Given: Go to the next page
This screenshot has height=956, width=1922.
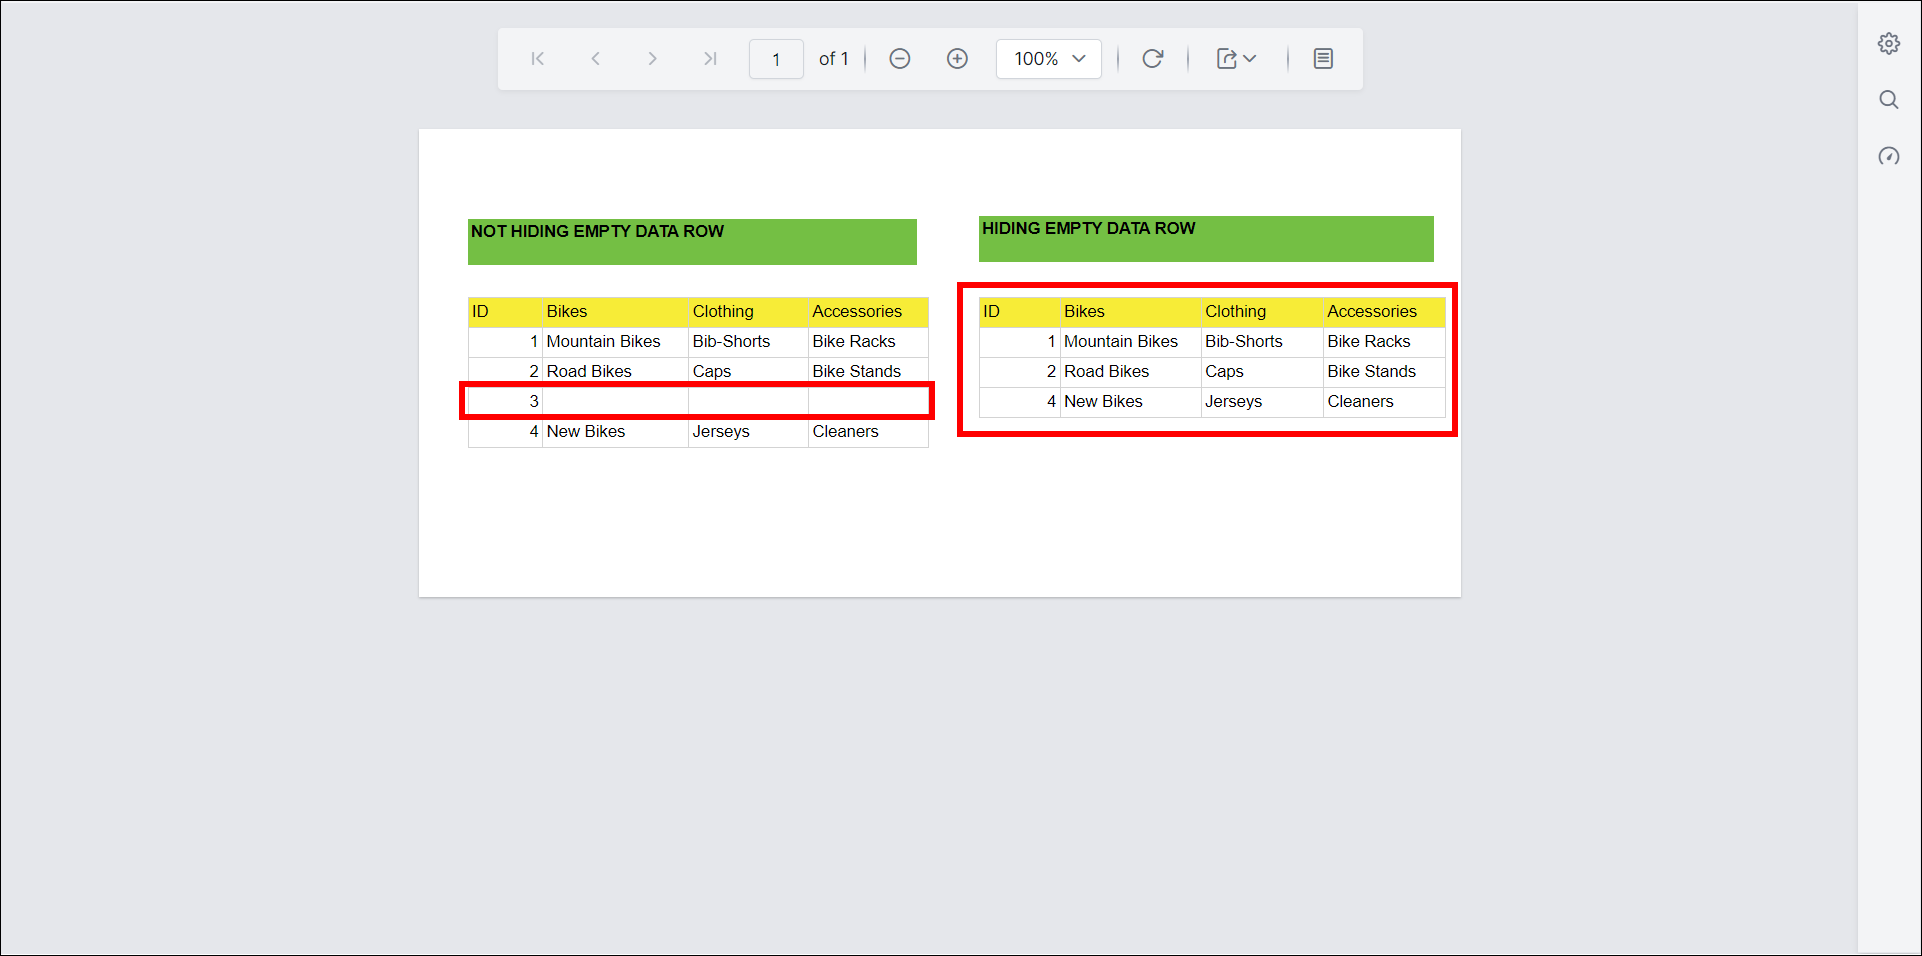Looking at the screenshot, I should point(652,59).
